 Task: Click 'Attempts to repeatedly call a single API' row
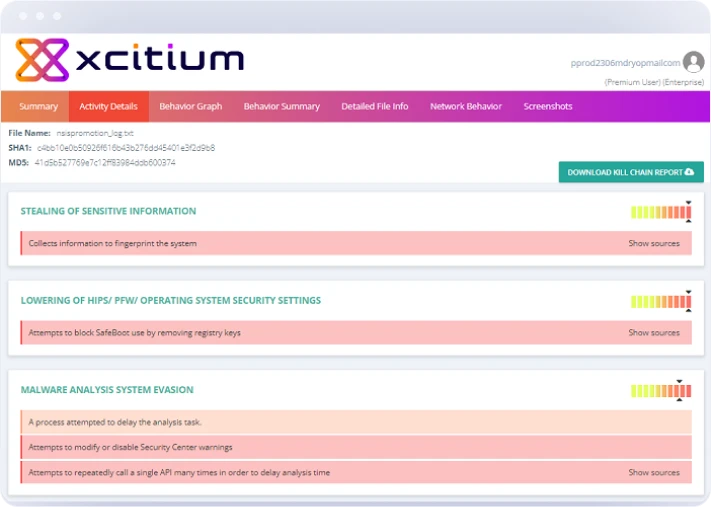[356, 473]
